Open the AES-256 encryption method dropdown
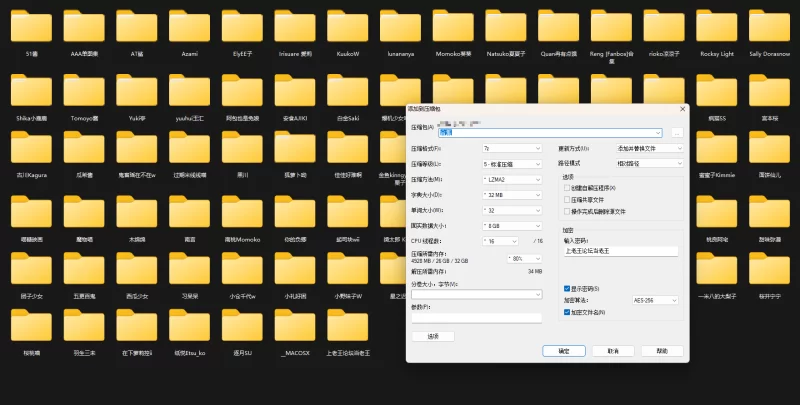This screenshot has height=405, width=800. click(656, 299)
